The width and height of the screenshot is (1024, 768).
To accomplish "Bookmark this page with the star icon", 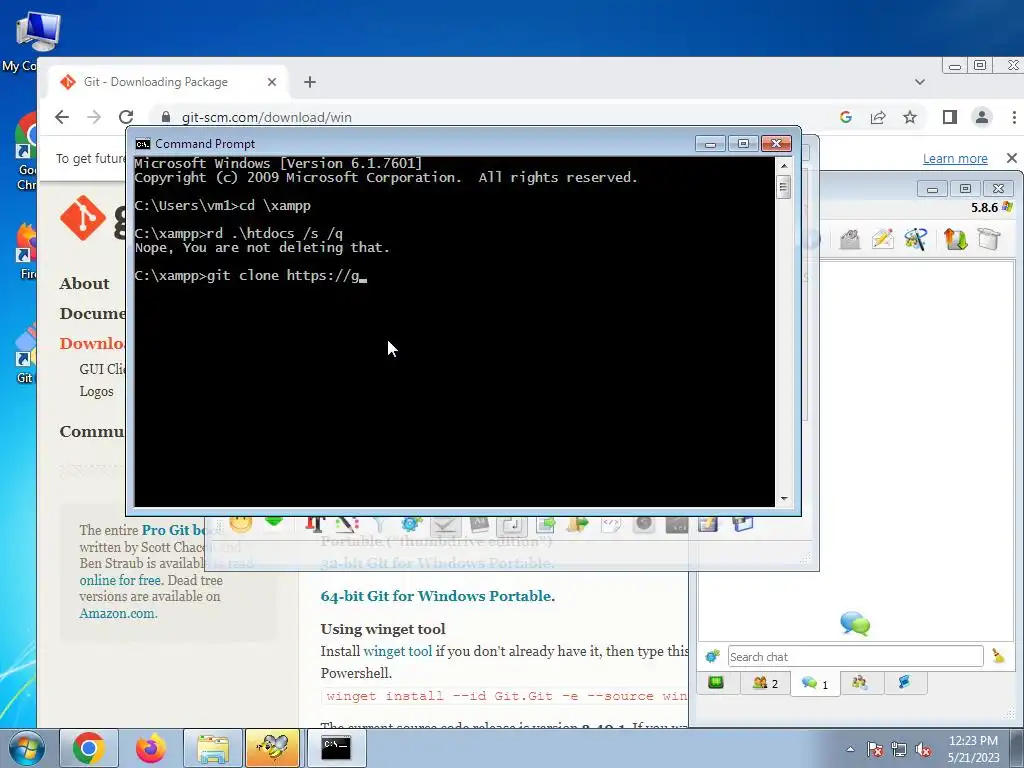I will (910, 117).
